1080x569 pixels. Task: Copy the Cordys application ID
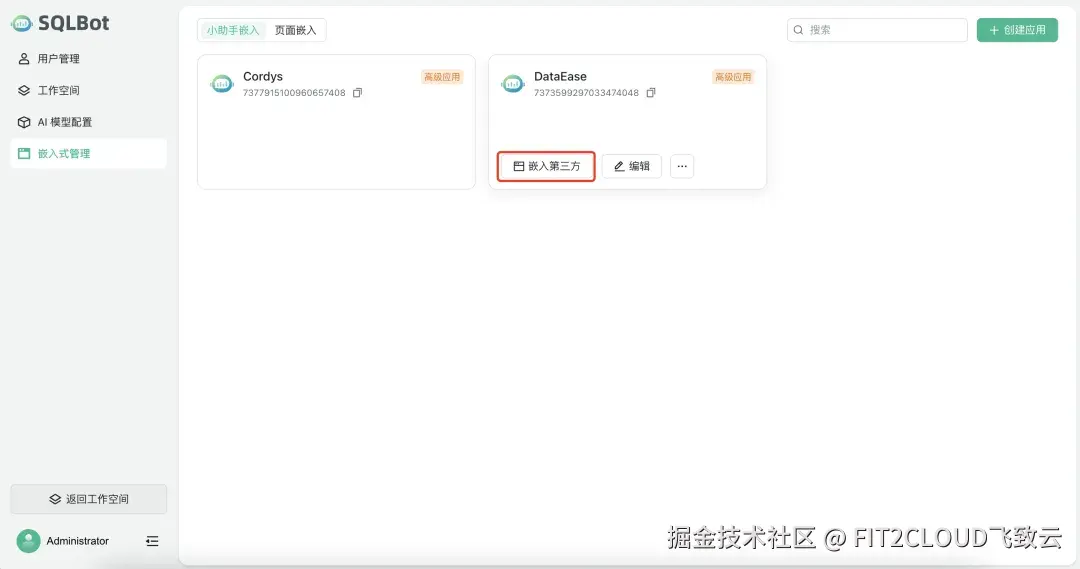(x=357, y=93)
